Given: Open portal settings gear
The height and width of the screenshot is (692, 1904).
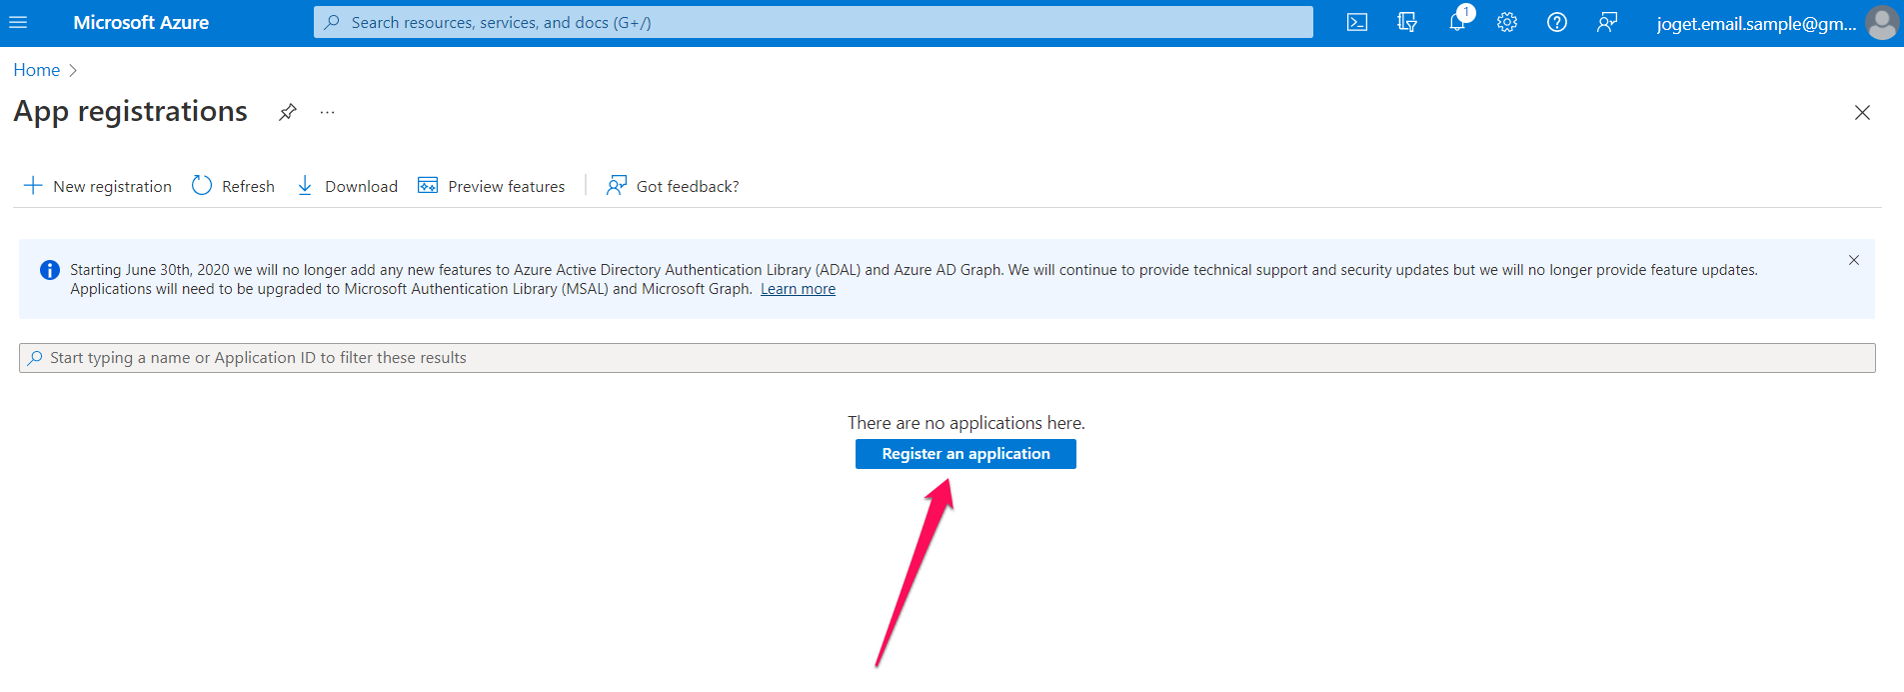Looking at the screenshot, I should [1507, 22].
